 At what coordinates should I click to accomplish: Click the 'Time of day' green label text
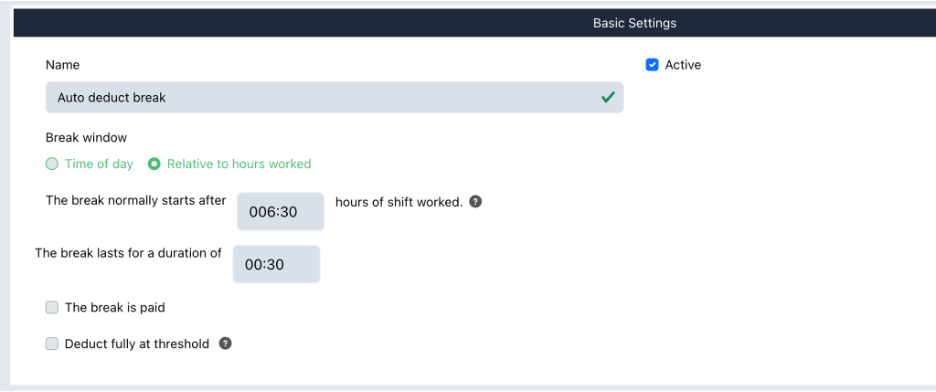(x=99, y=163)
